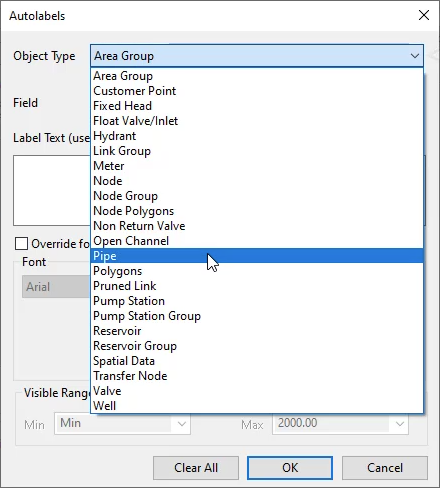Viewport: 440px width, 488px height.
Task: Choose Pump Station Group from list
Action: coord(257,316)
